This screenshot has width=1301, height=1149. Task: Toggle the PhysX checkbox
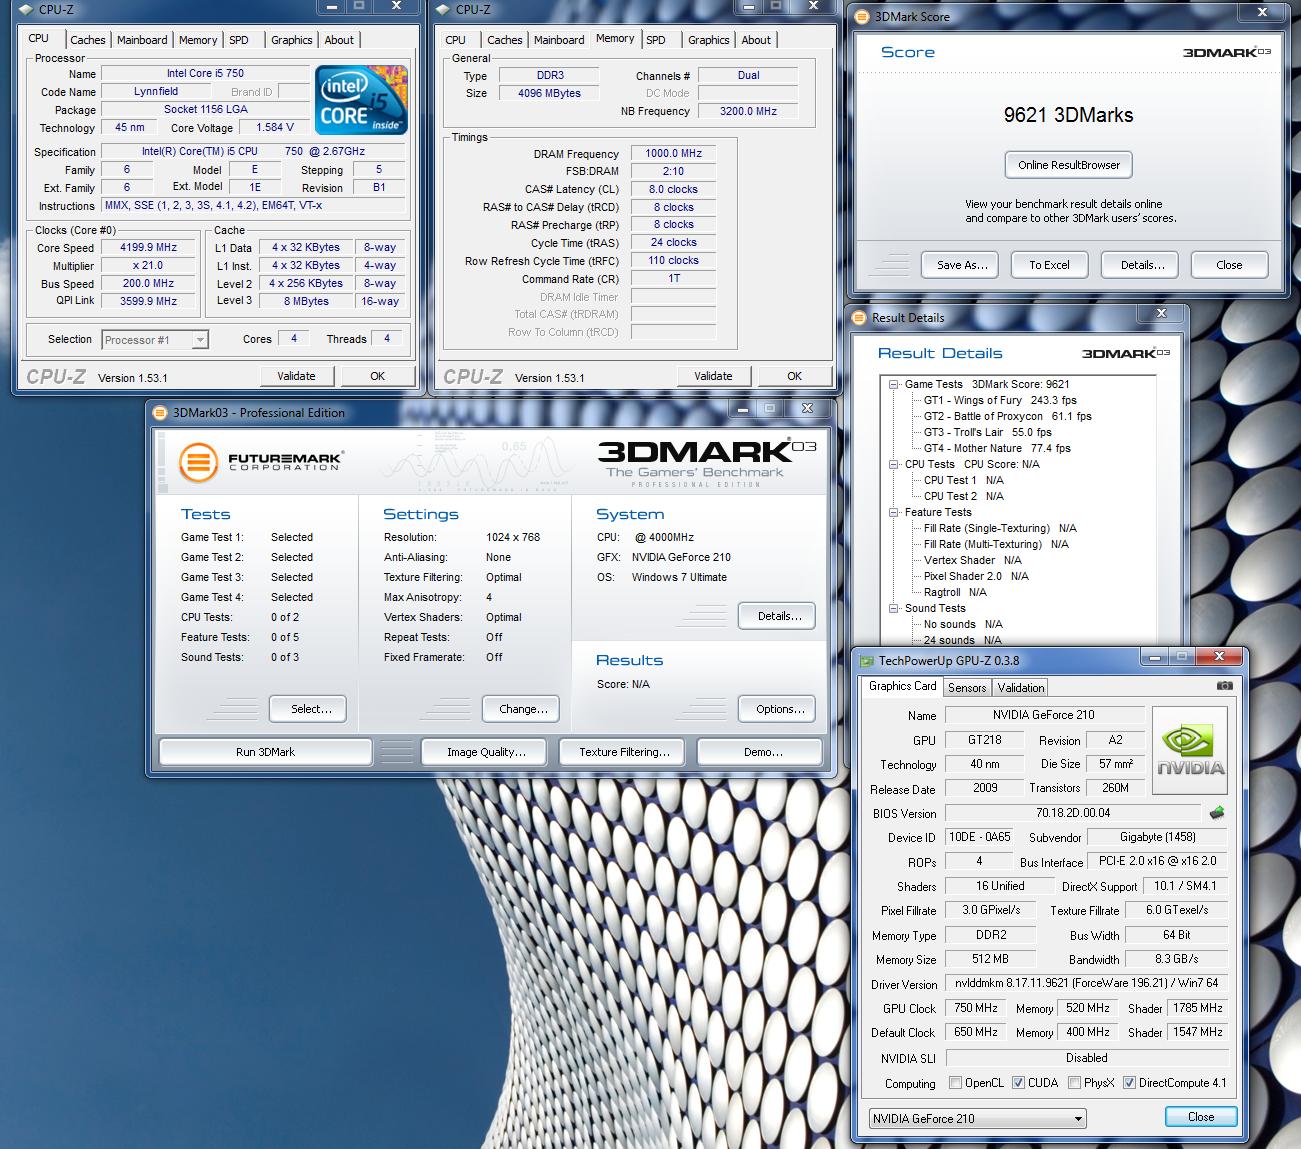tap(1074, 1083)
